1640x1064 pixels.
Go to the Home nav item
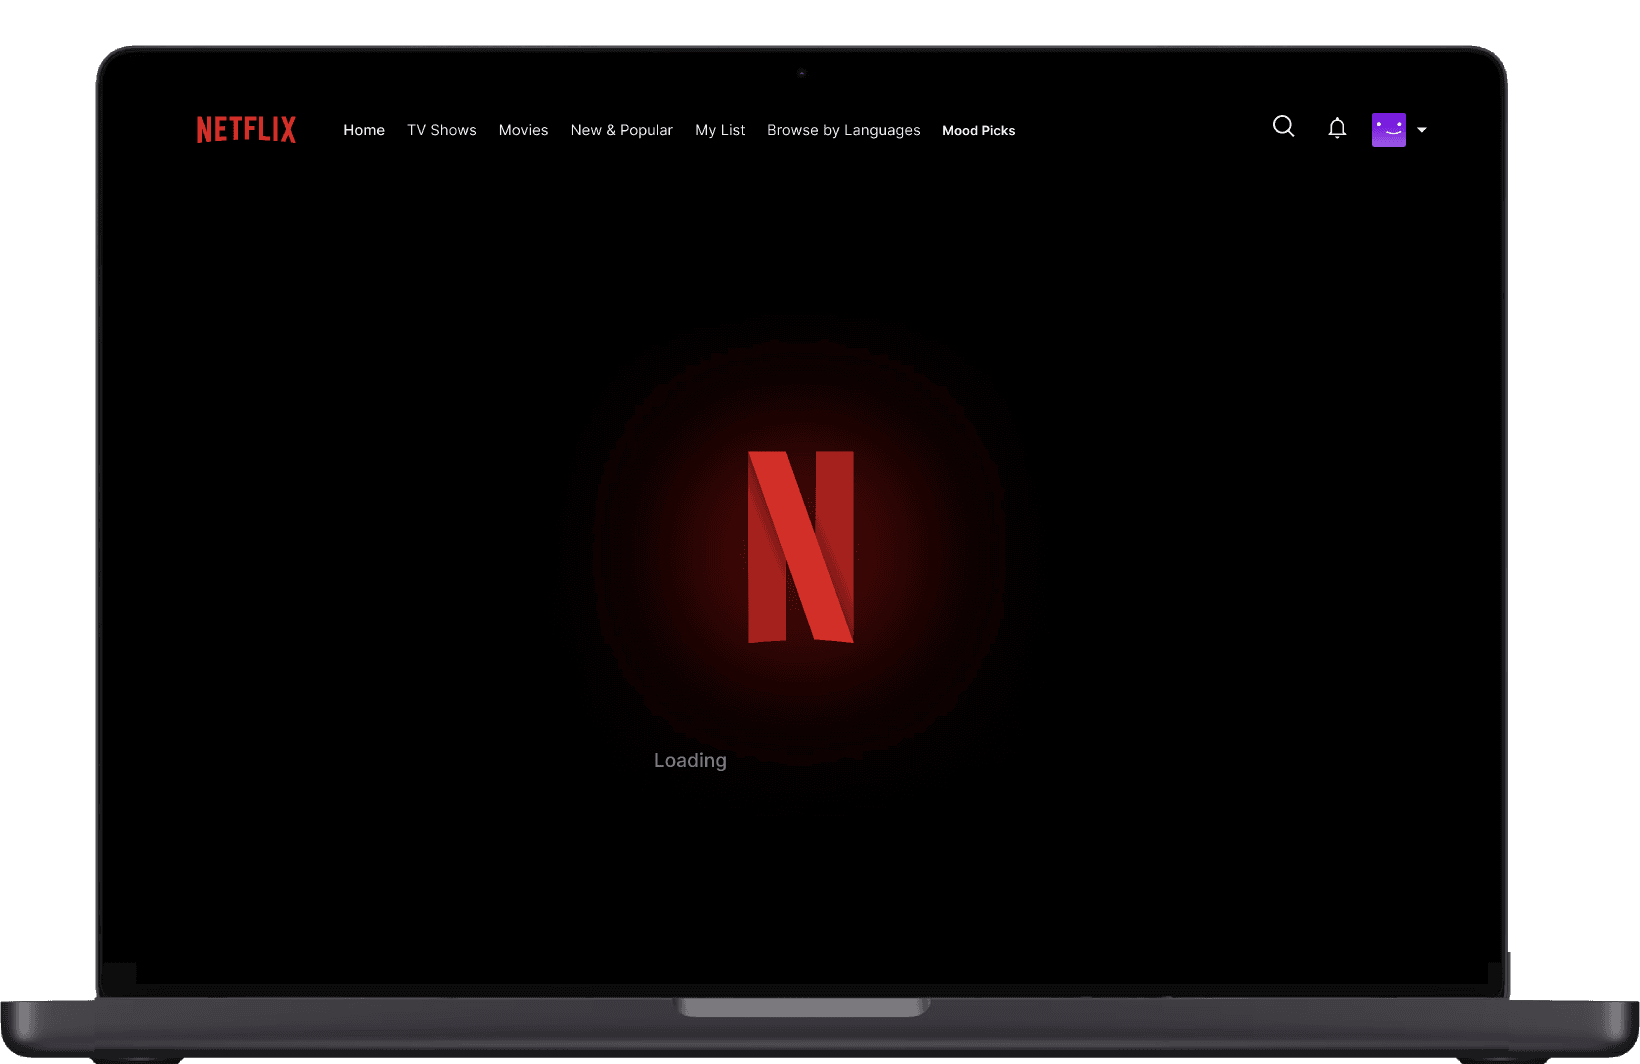[x=364, y=130]
